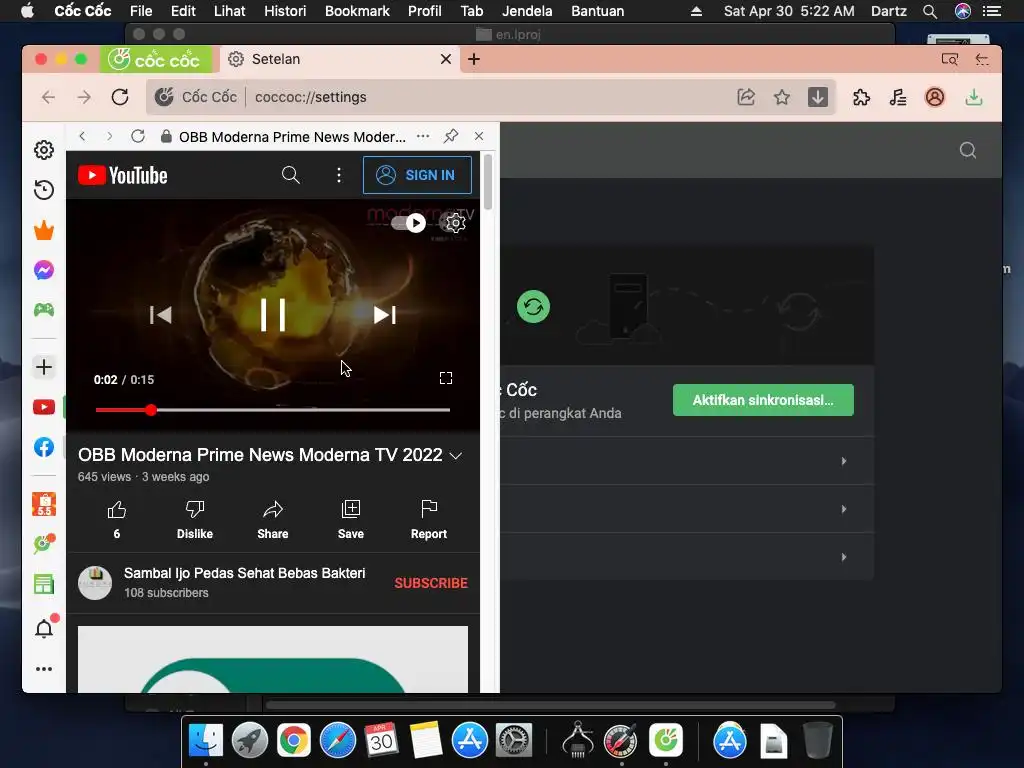
Task: Open profile avatar in toolbar
Action: coord(935,97)
